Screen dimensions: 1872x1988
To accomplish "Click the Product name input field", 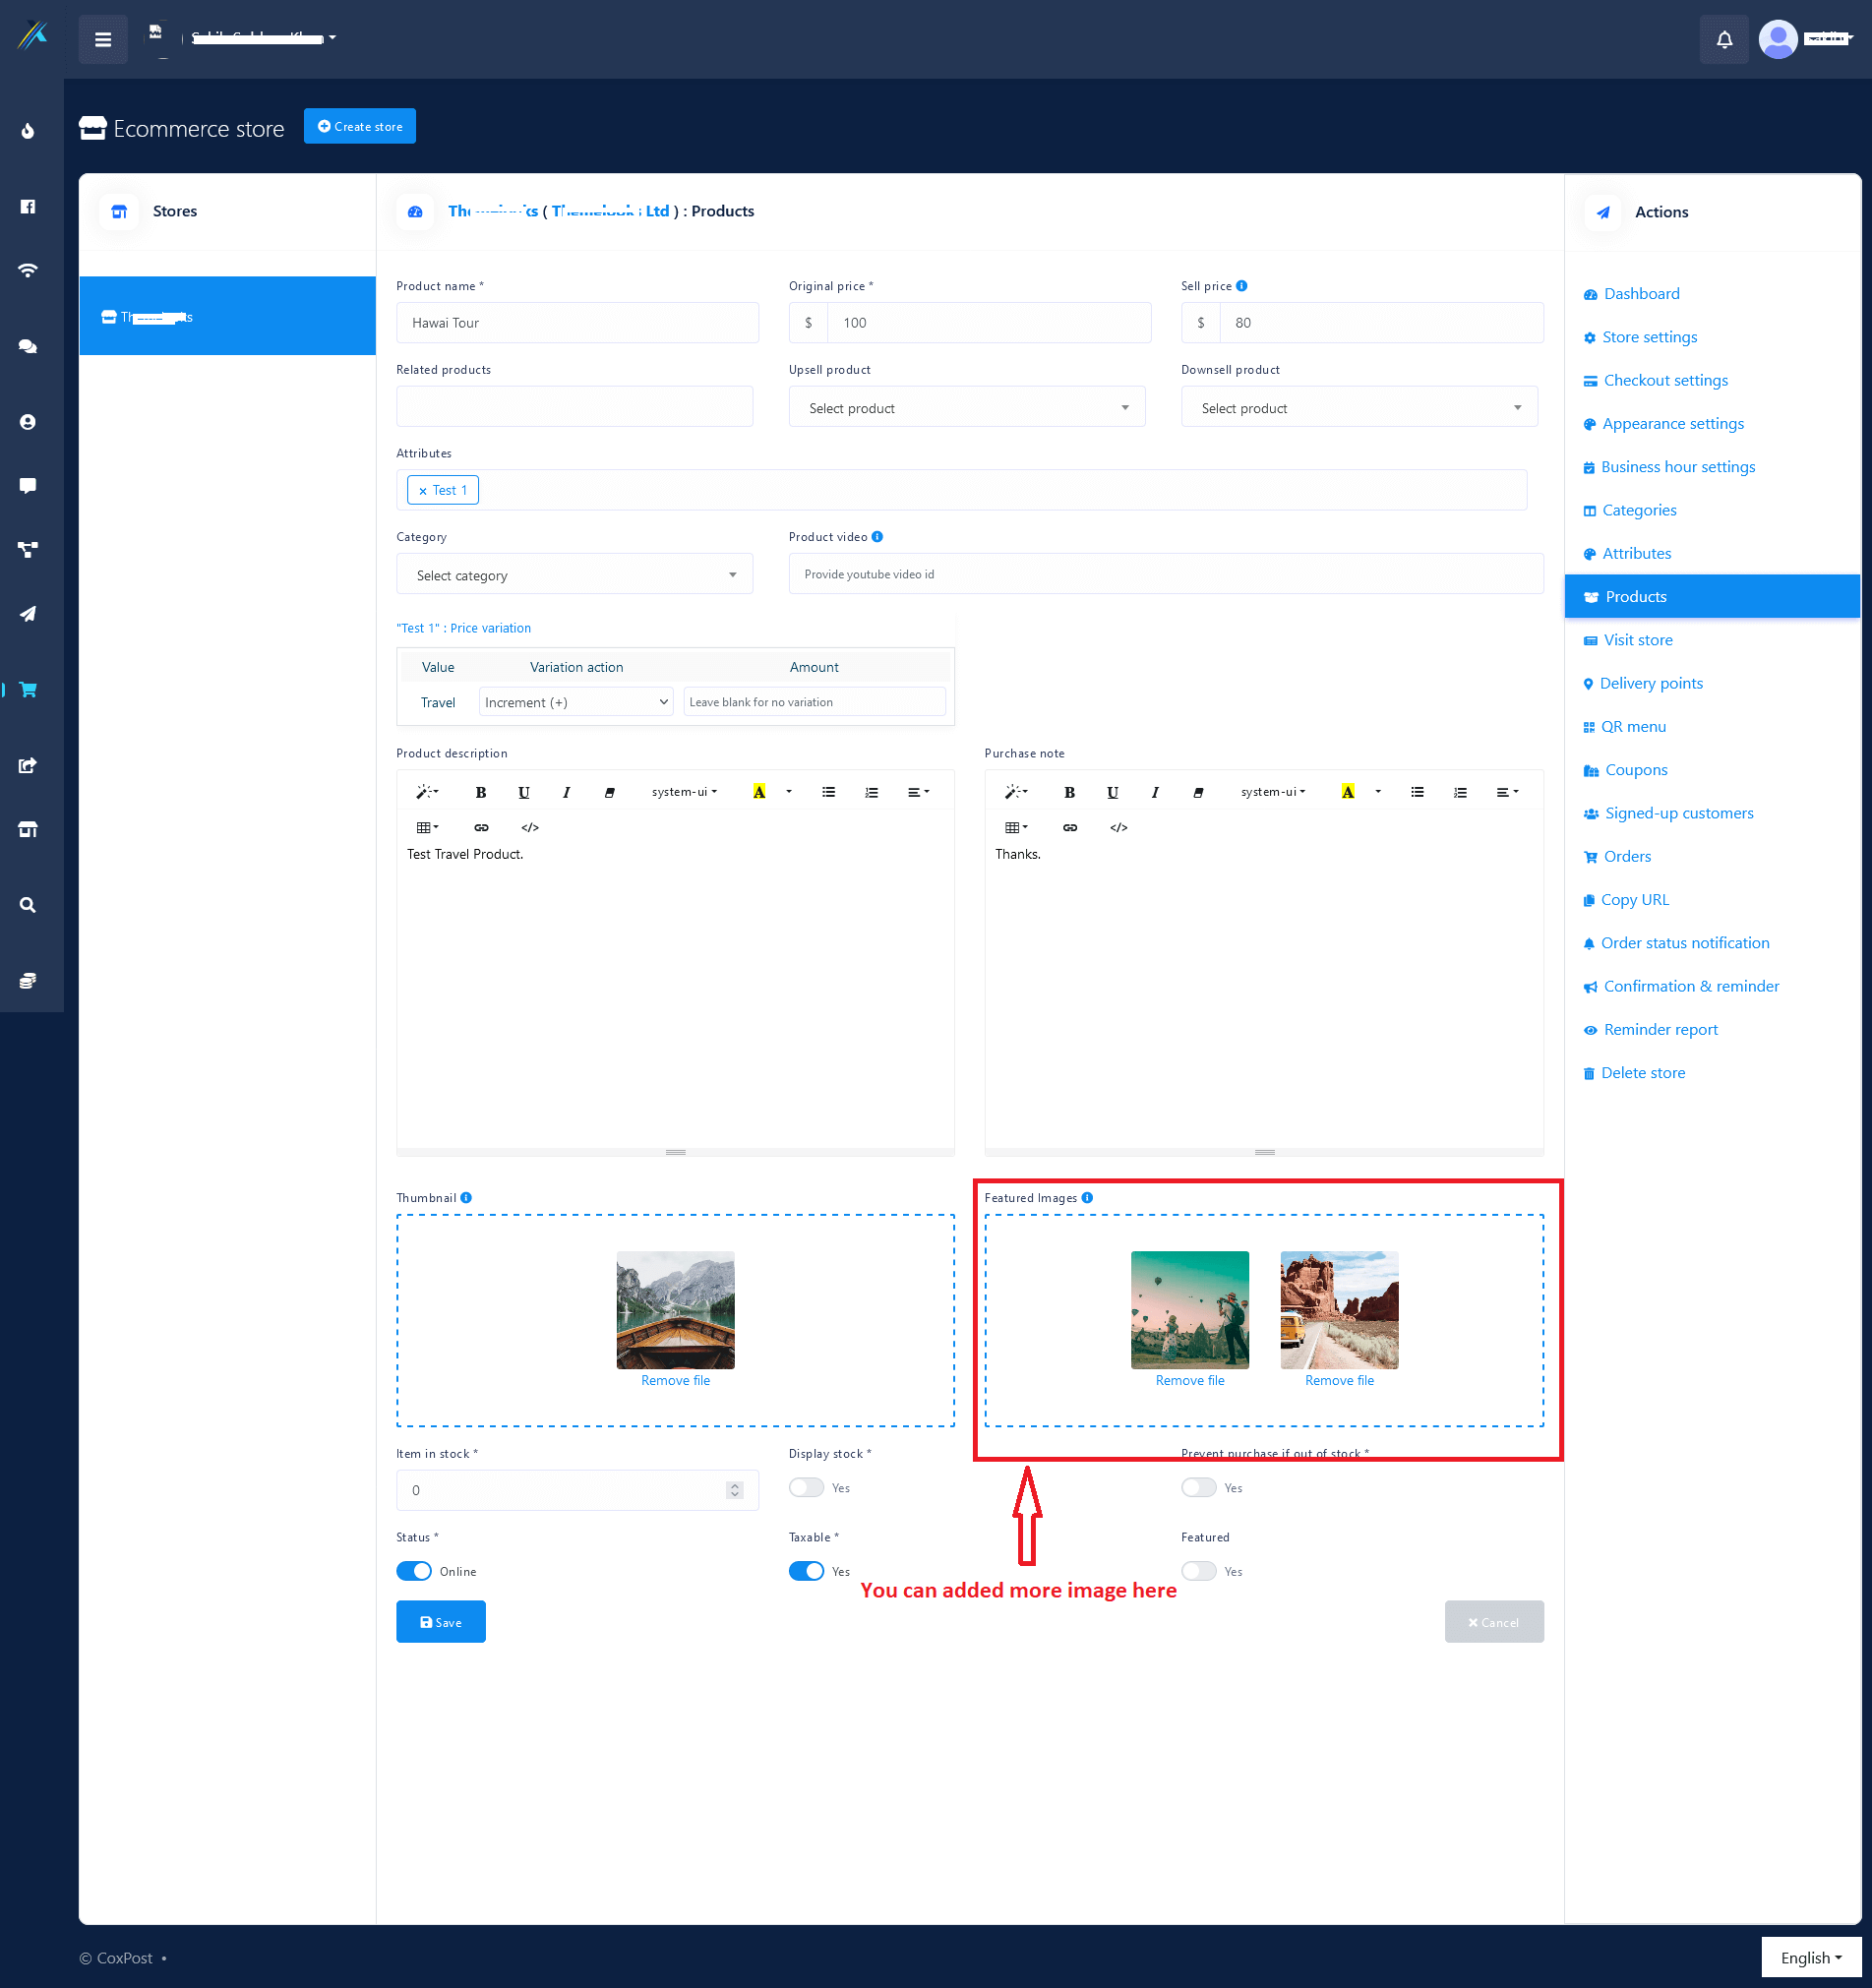I will (577, 323).
